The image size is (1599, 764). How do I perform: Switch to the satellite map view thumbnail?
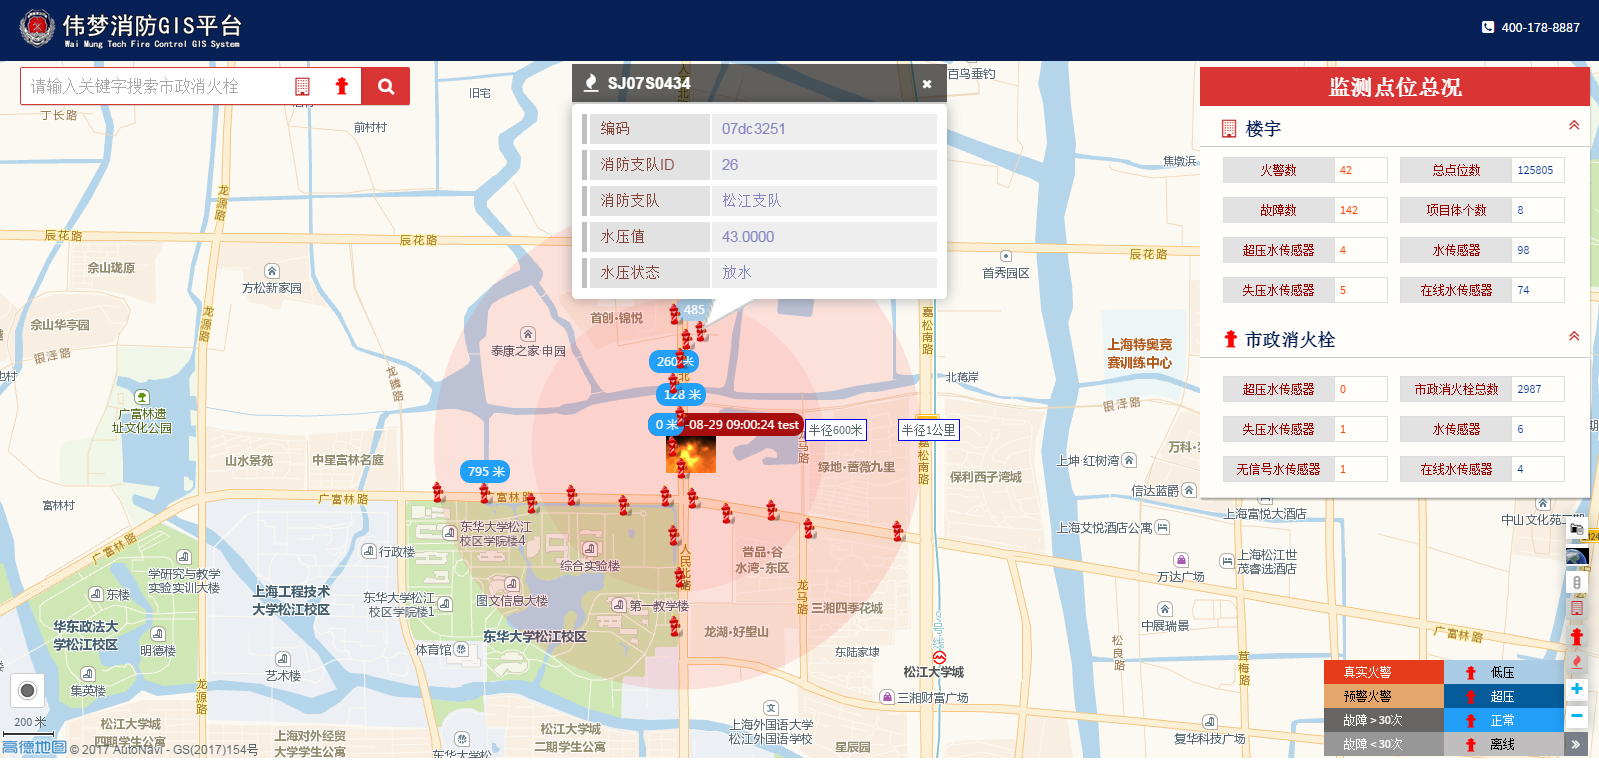click(x=1577, y=557)
